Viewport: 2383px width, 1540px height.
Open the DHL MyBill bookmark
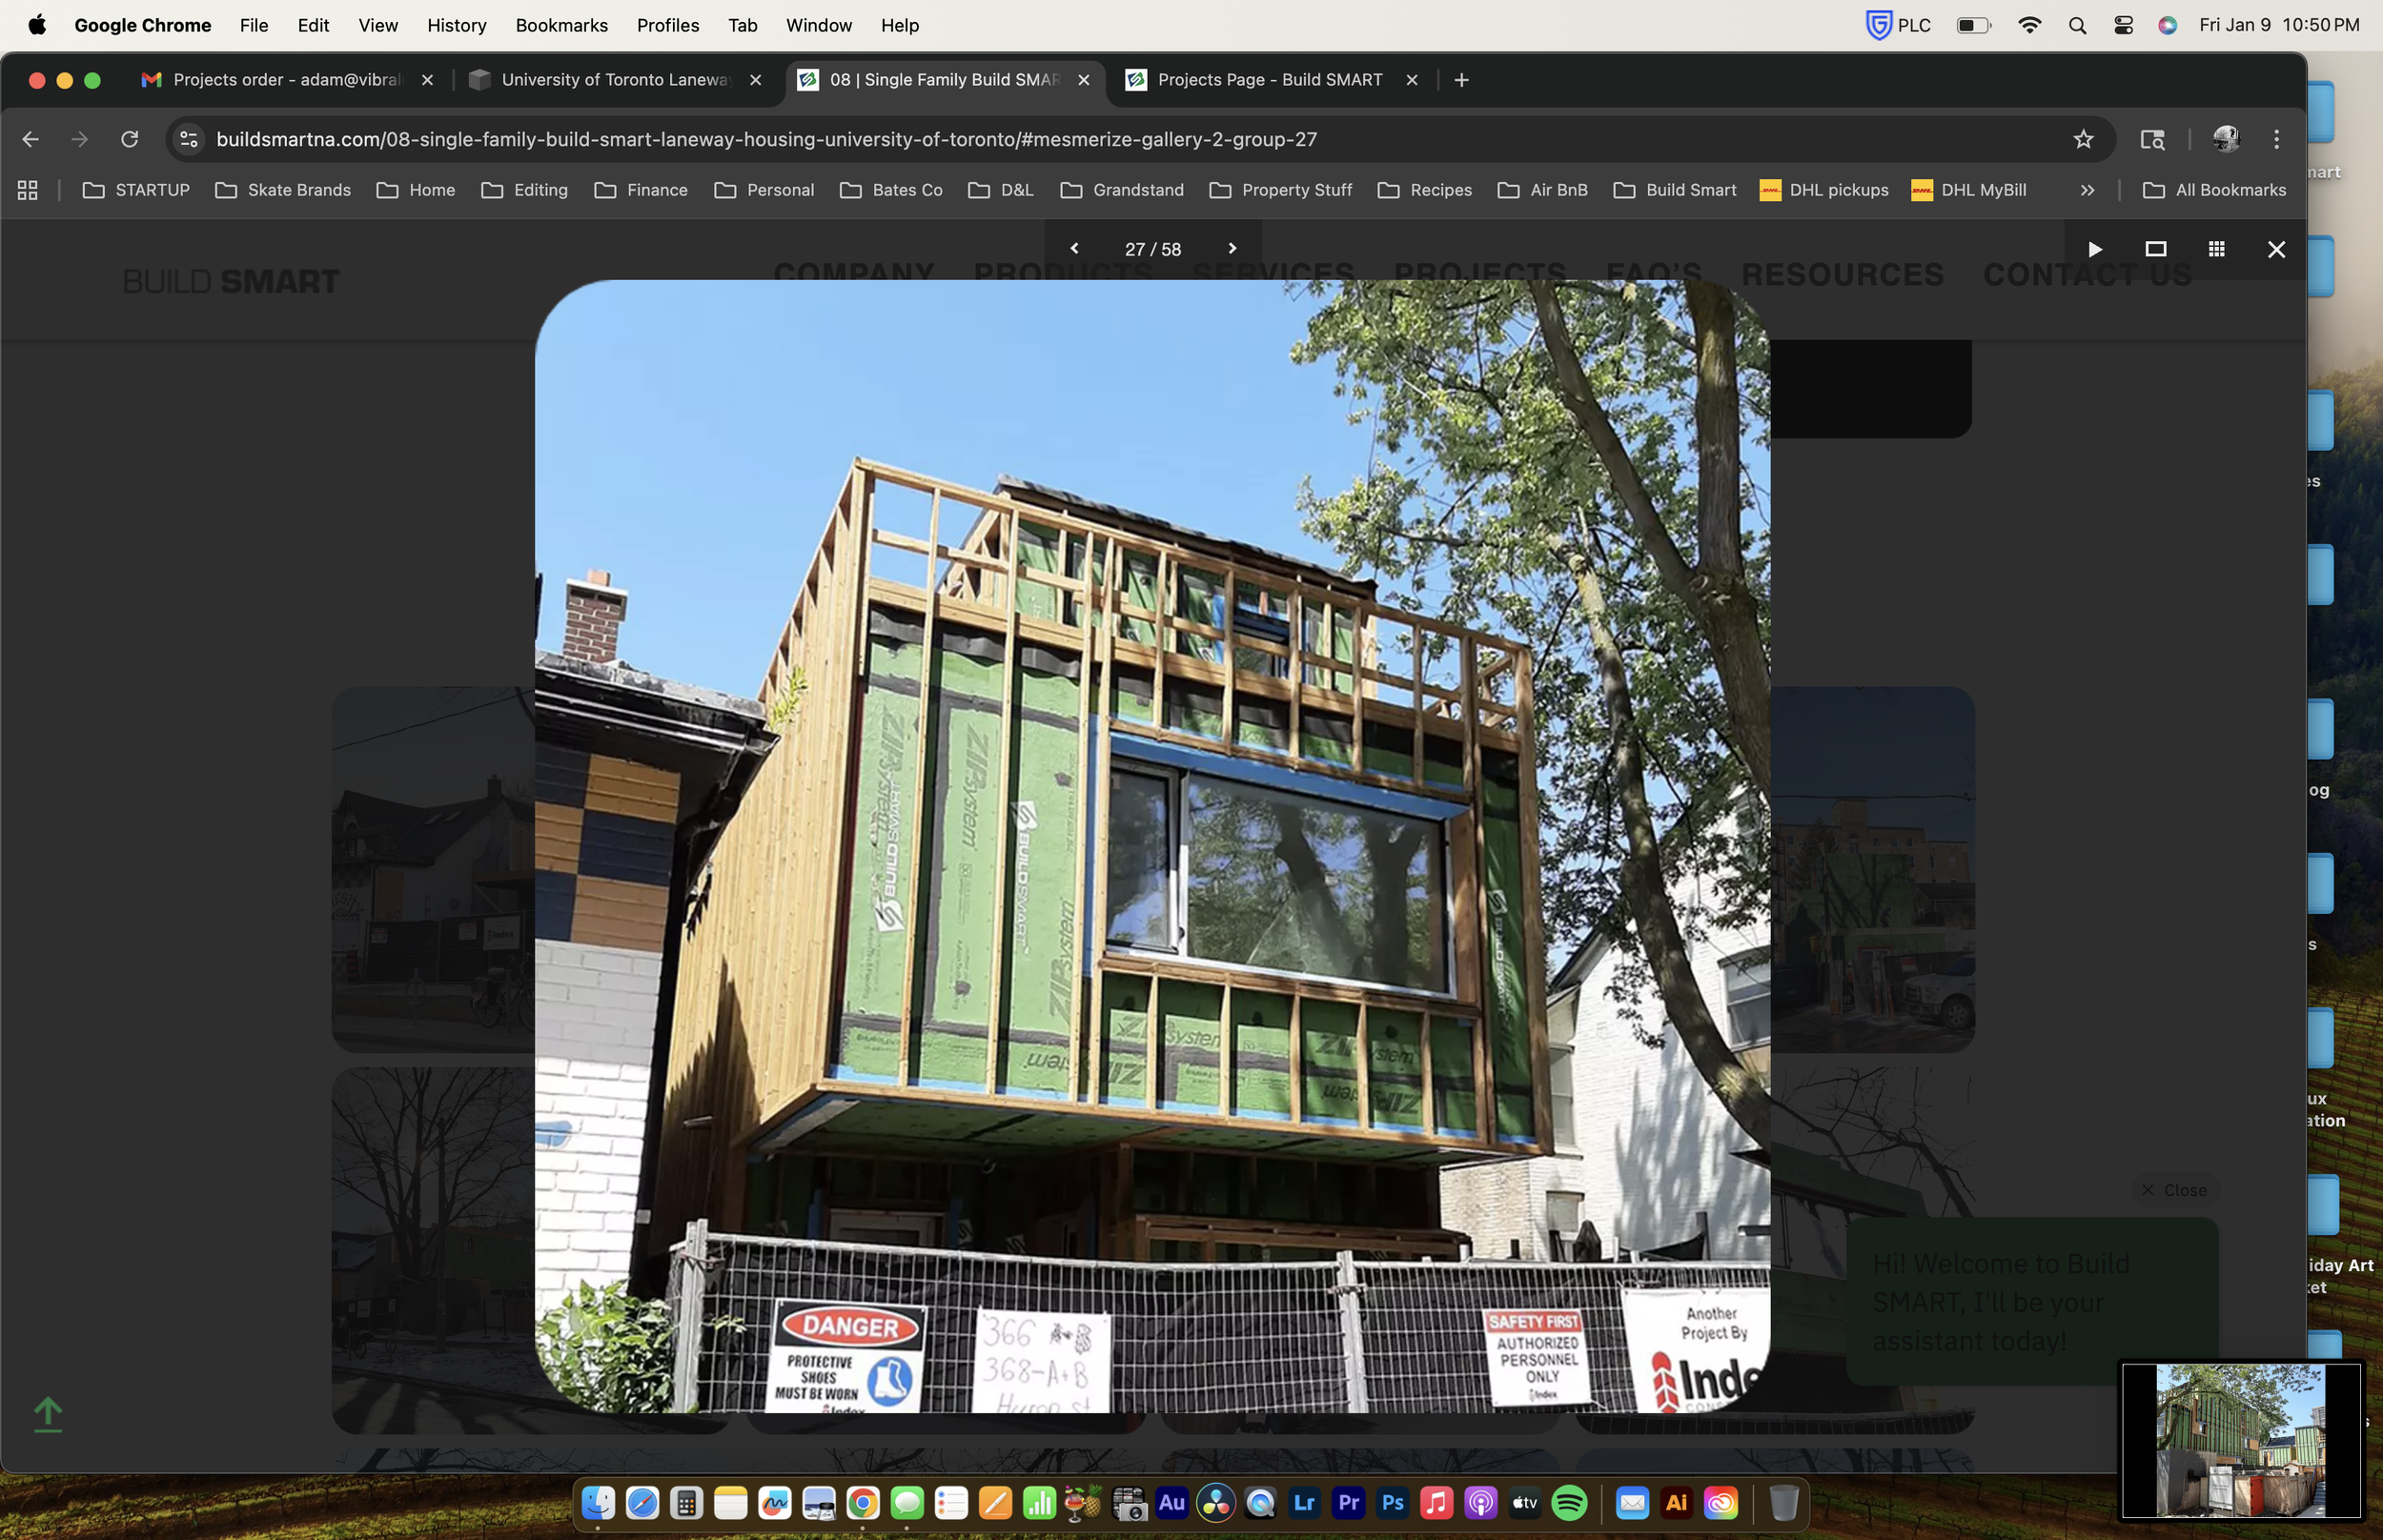[1968, 190]
